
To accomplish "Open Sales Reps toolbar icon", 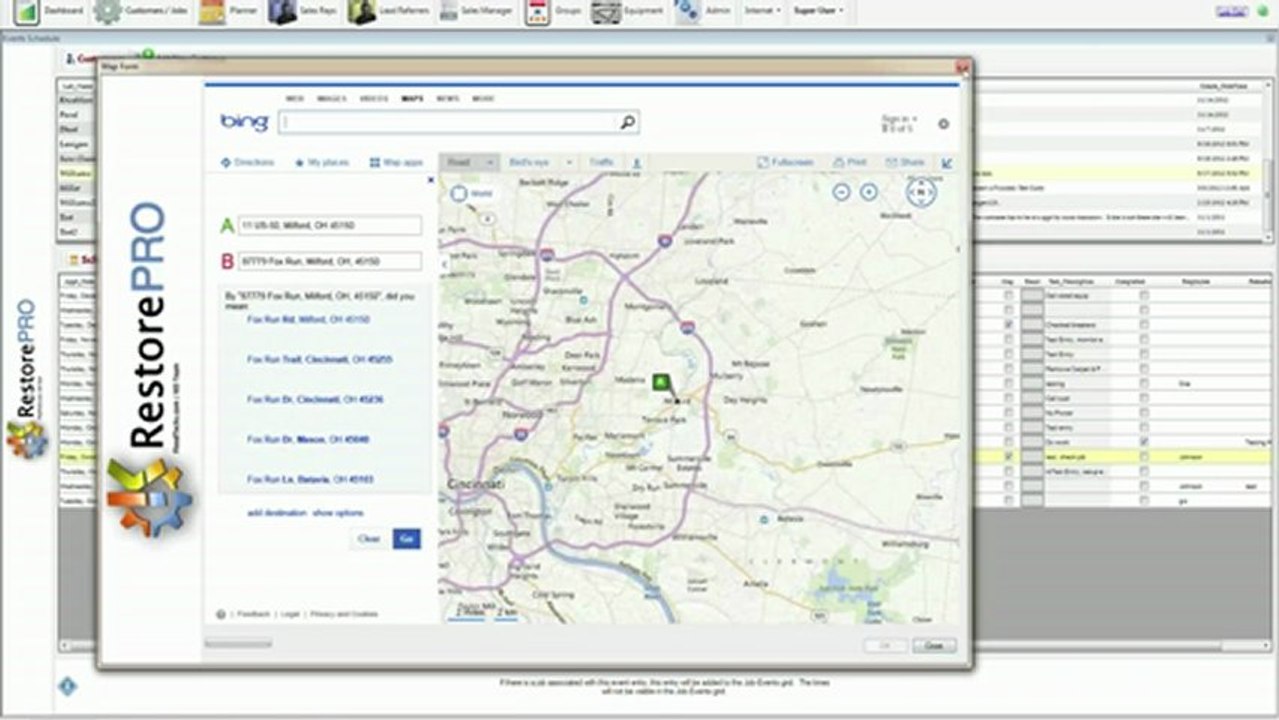I will (x=283, y=12).
